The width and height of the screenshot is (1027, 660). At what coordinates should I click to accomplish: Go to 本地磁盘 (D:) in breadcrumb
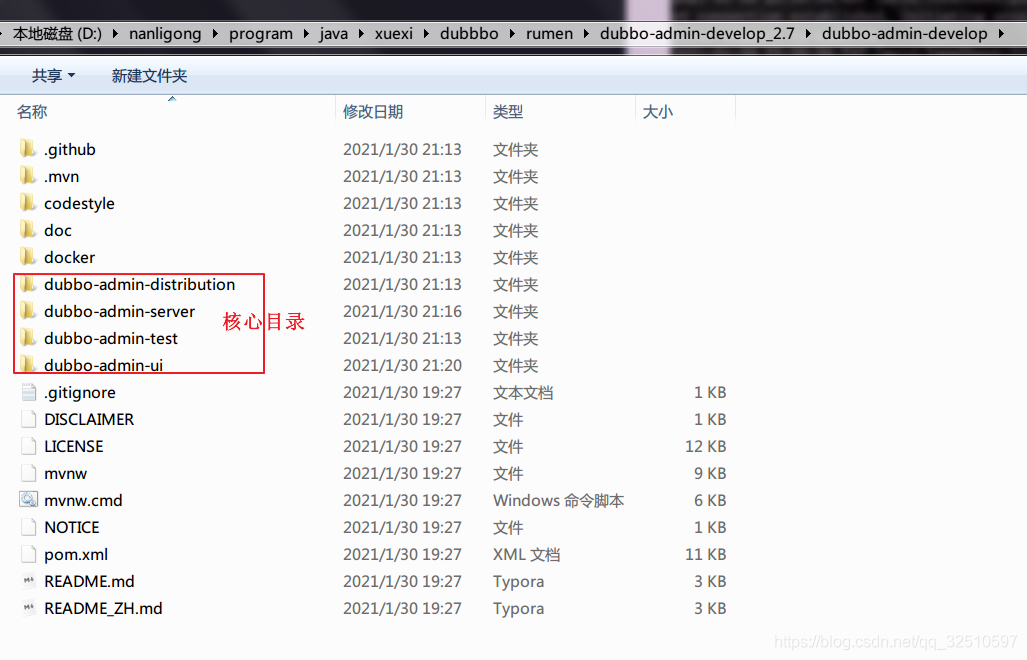(57, 33)
